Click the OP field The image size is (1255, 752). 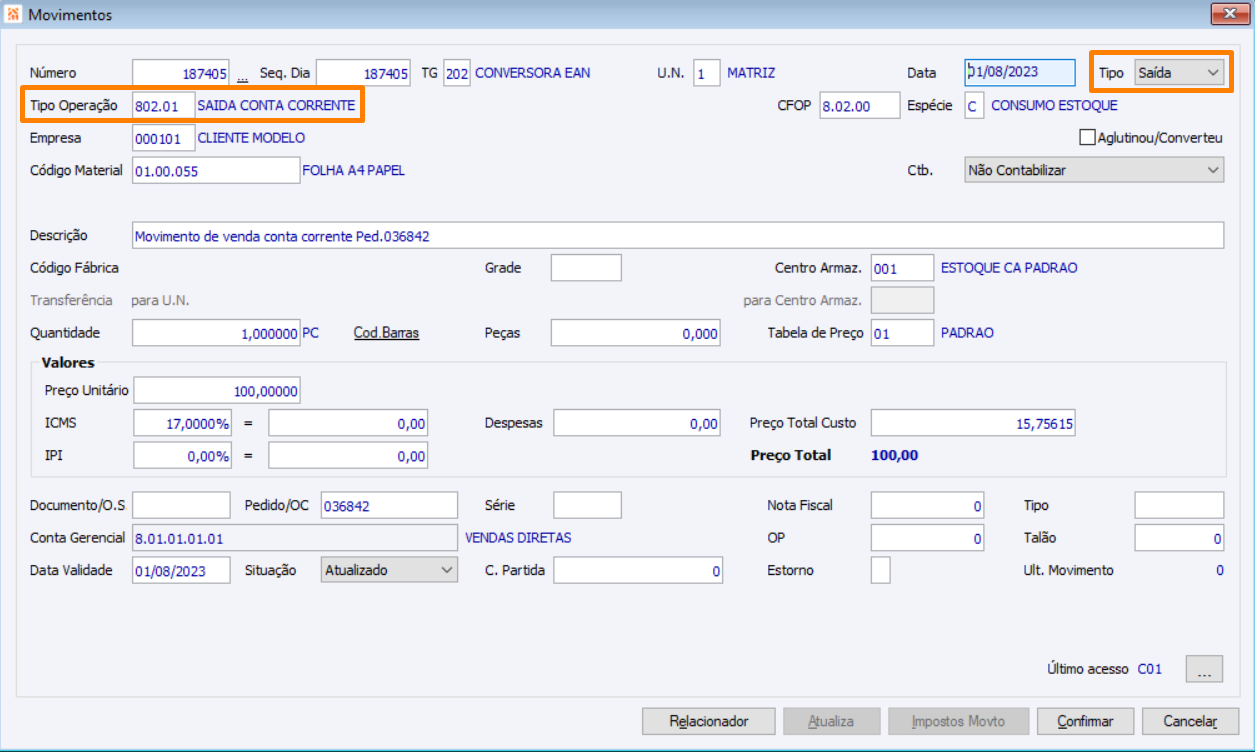tap(928, 538)
